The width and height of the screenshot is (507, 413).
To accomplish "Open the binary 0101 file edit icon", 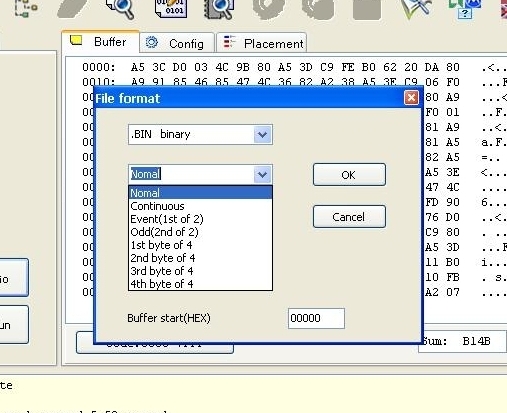I will 171,8.
